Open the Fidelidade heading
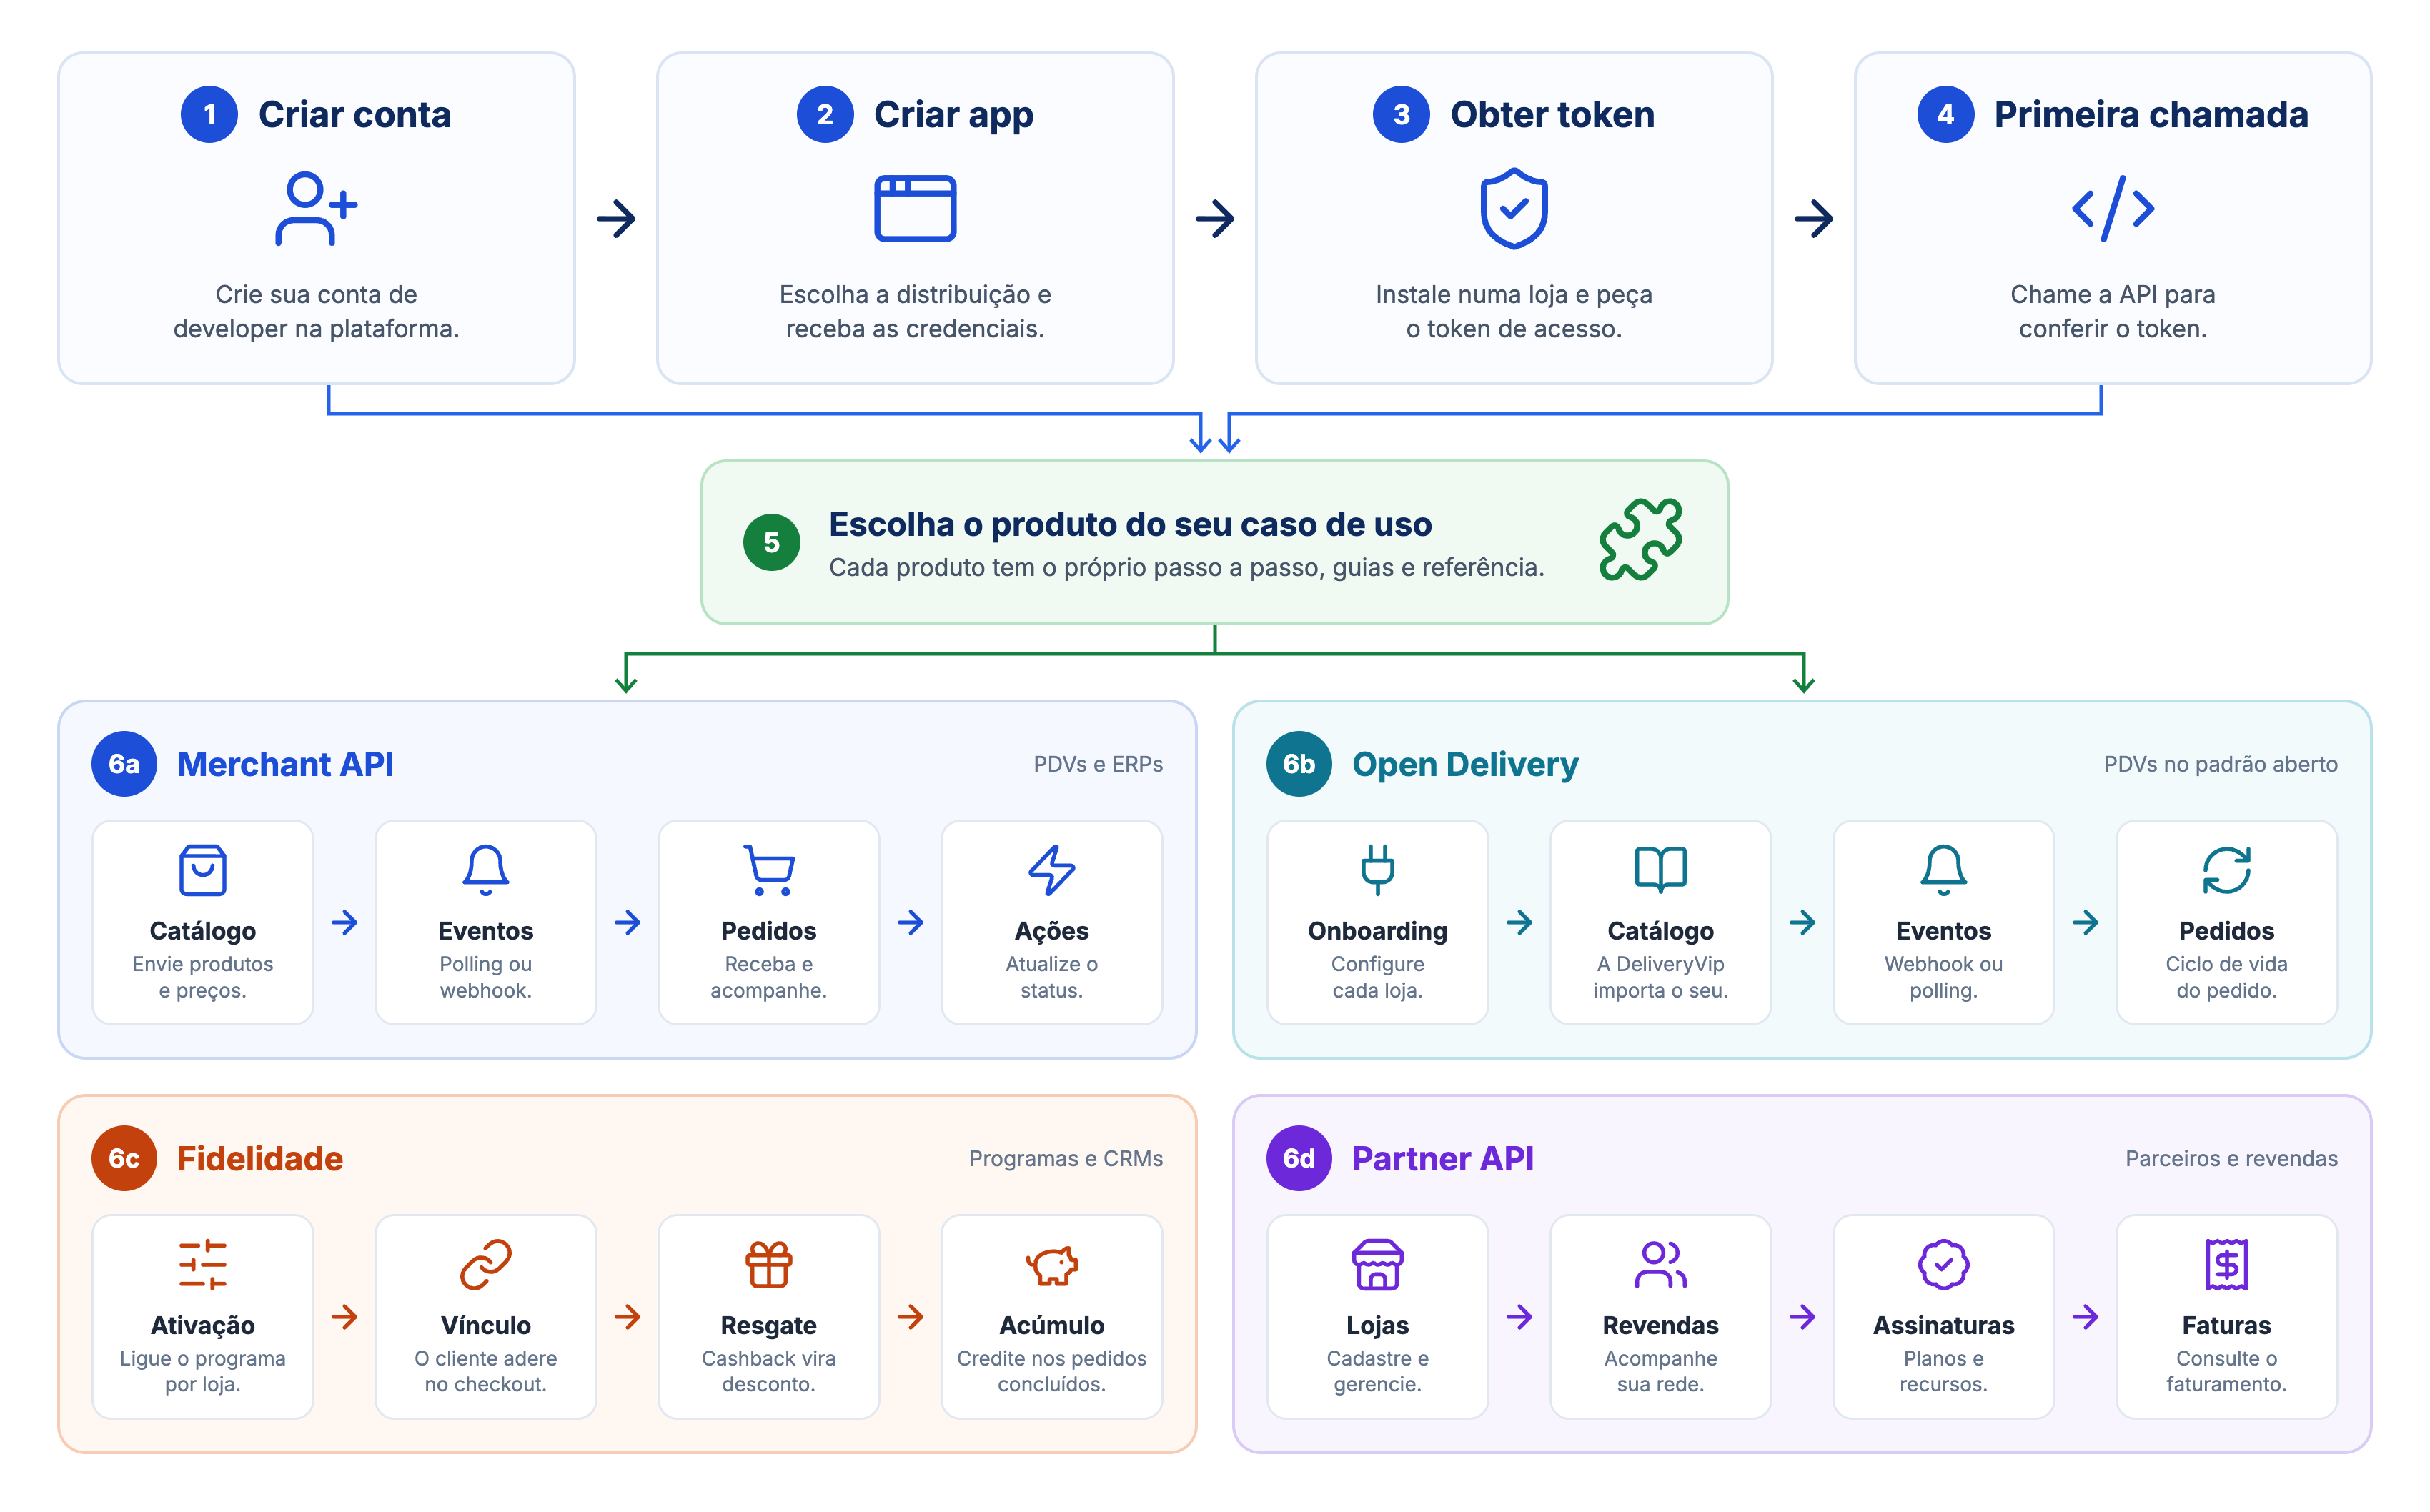Image resolution: width=2430 pixels, height=1512 pixels. (x=260, y=1158)
